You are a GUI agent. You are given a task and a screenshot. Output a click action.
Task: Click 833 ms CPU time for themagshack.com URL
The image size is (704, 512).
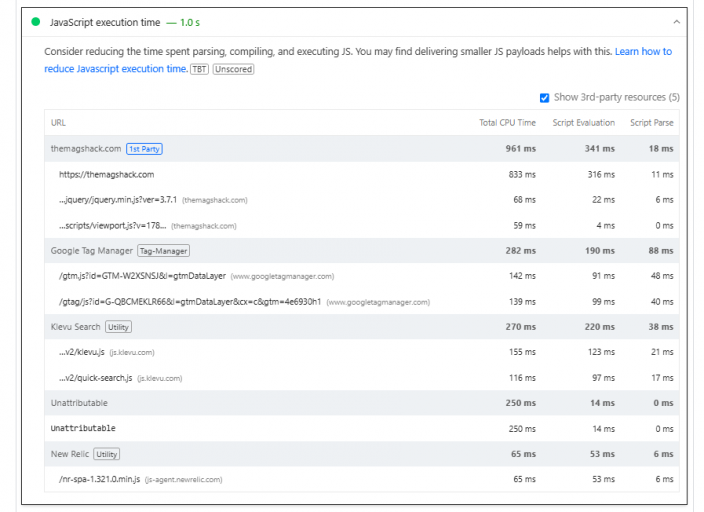coord(522,175)
